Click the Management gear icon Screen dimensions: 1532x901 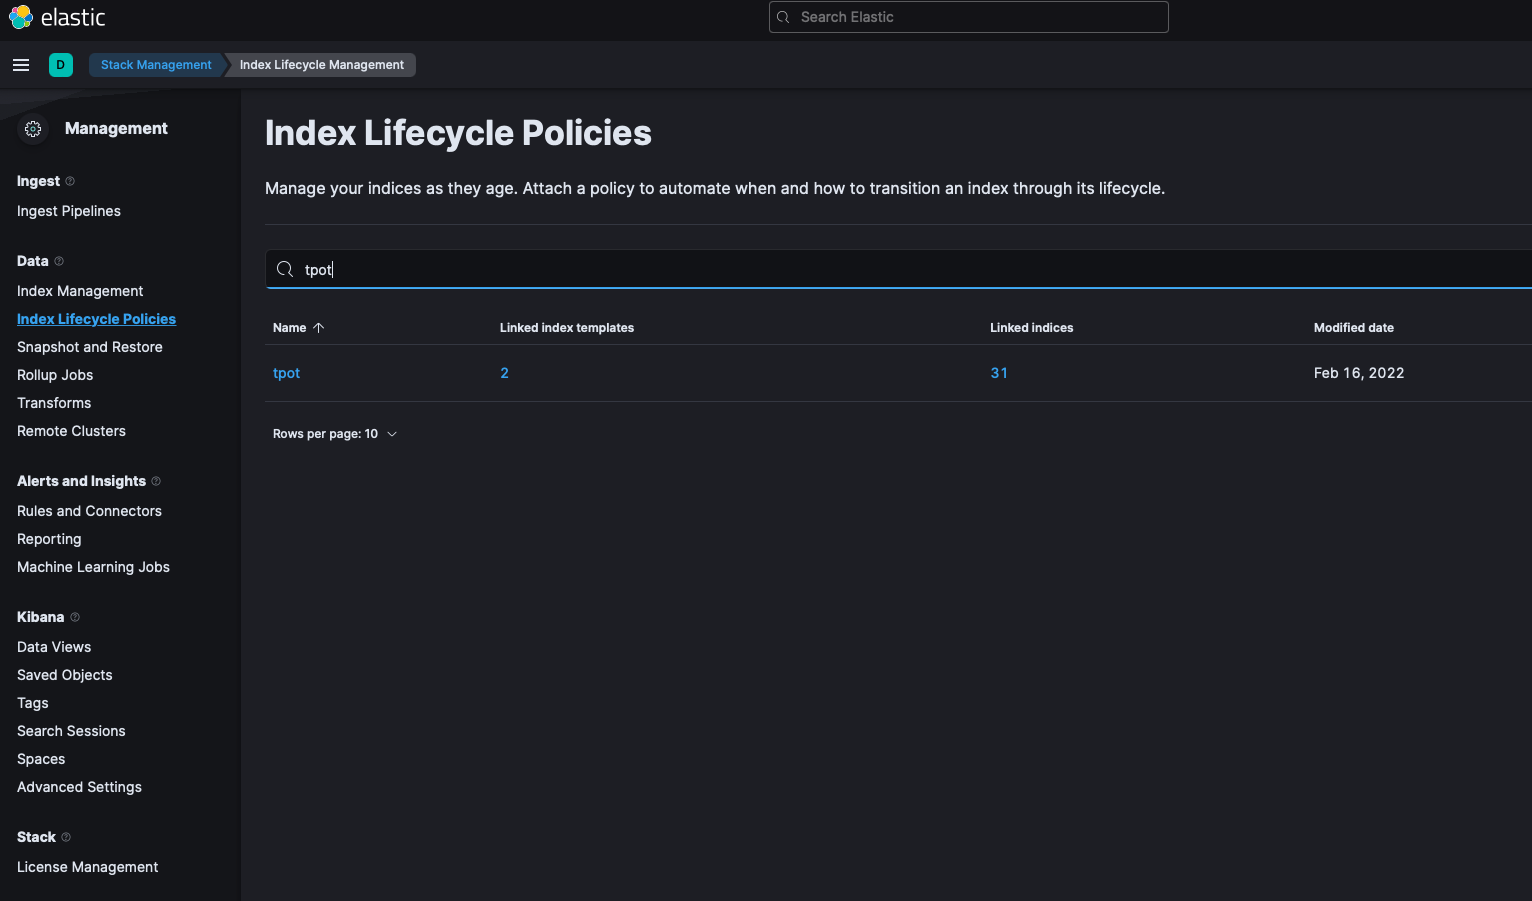(x=33, y=129)
